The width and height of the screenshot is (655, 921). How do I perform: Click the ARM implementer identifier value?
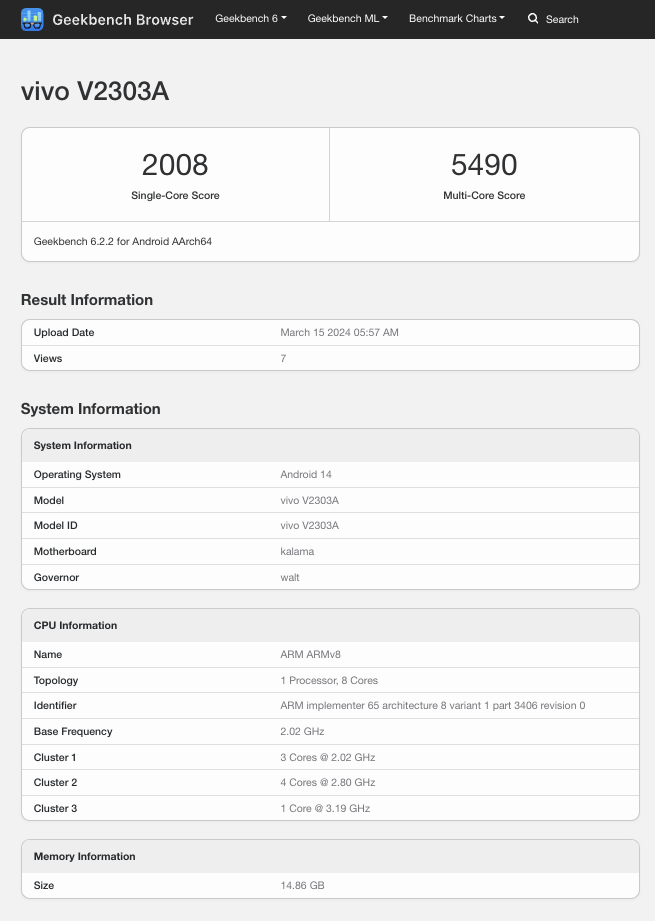[432, 705]
